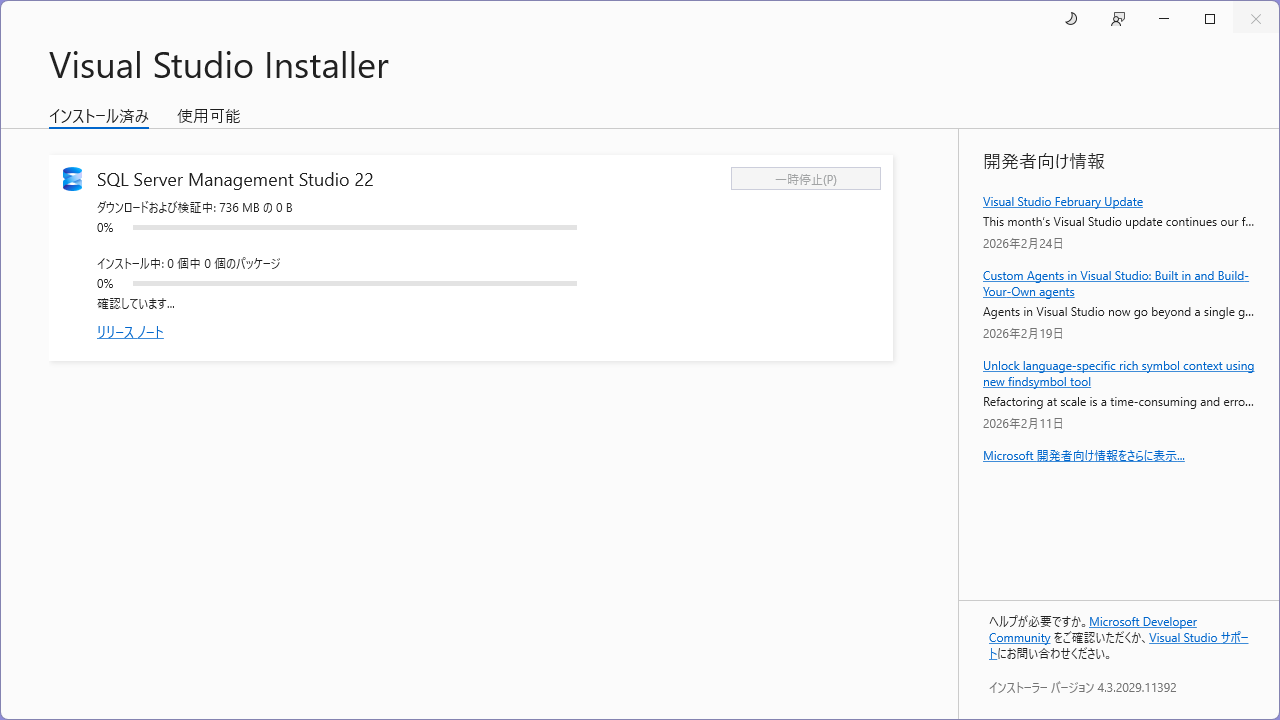This screenshot has width=1280, height=720.
Task: Open the リリース ノート link
Action: pos(130,332)
